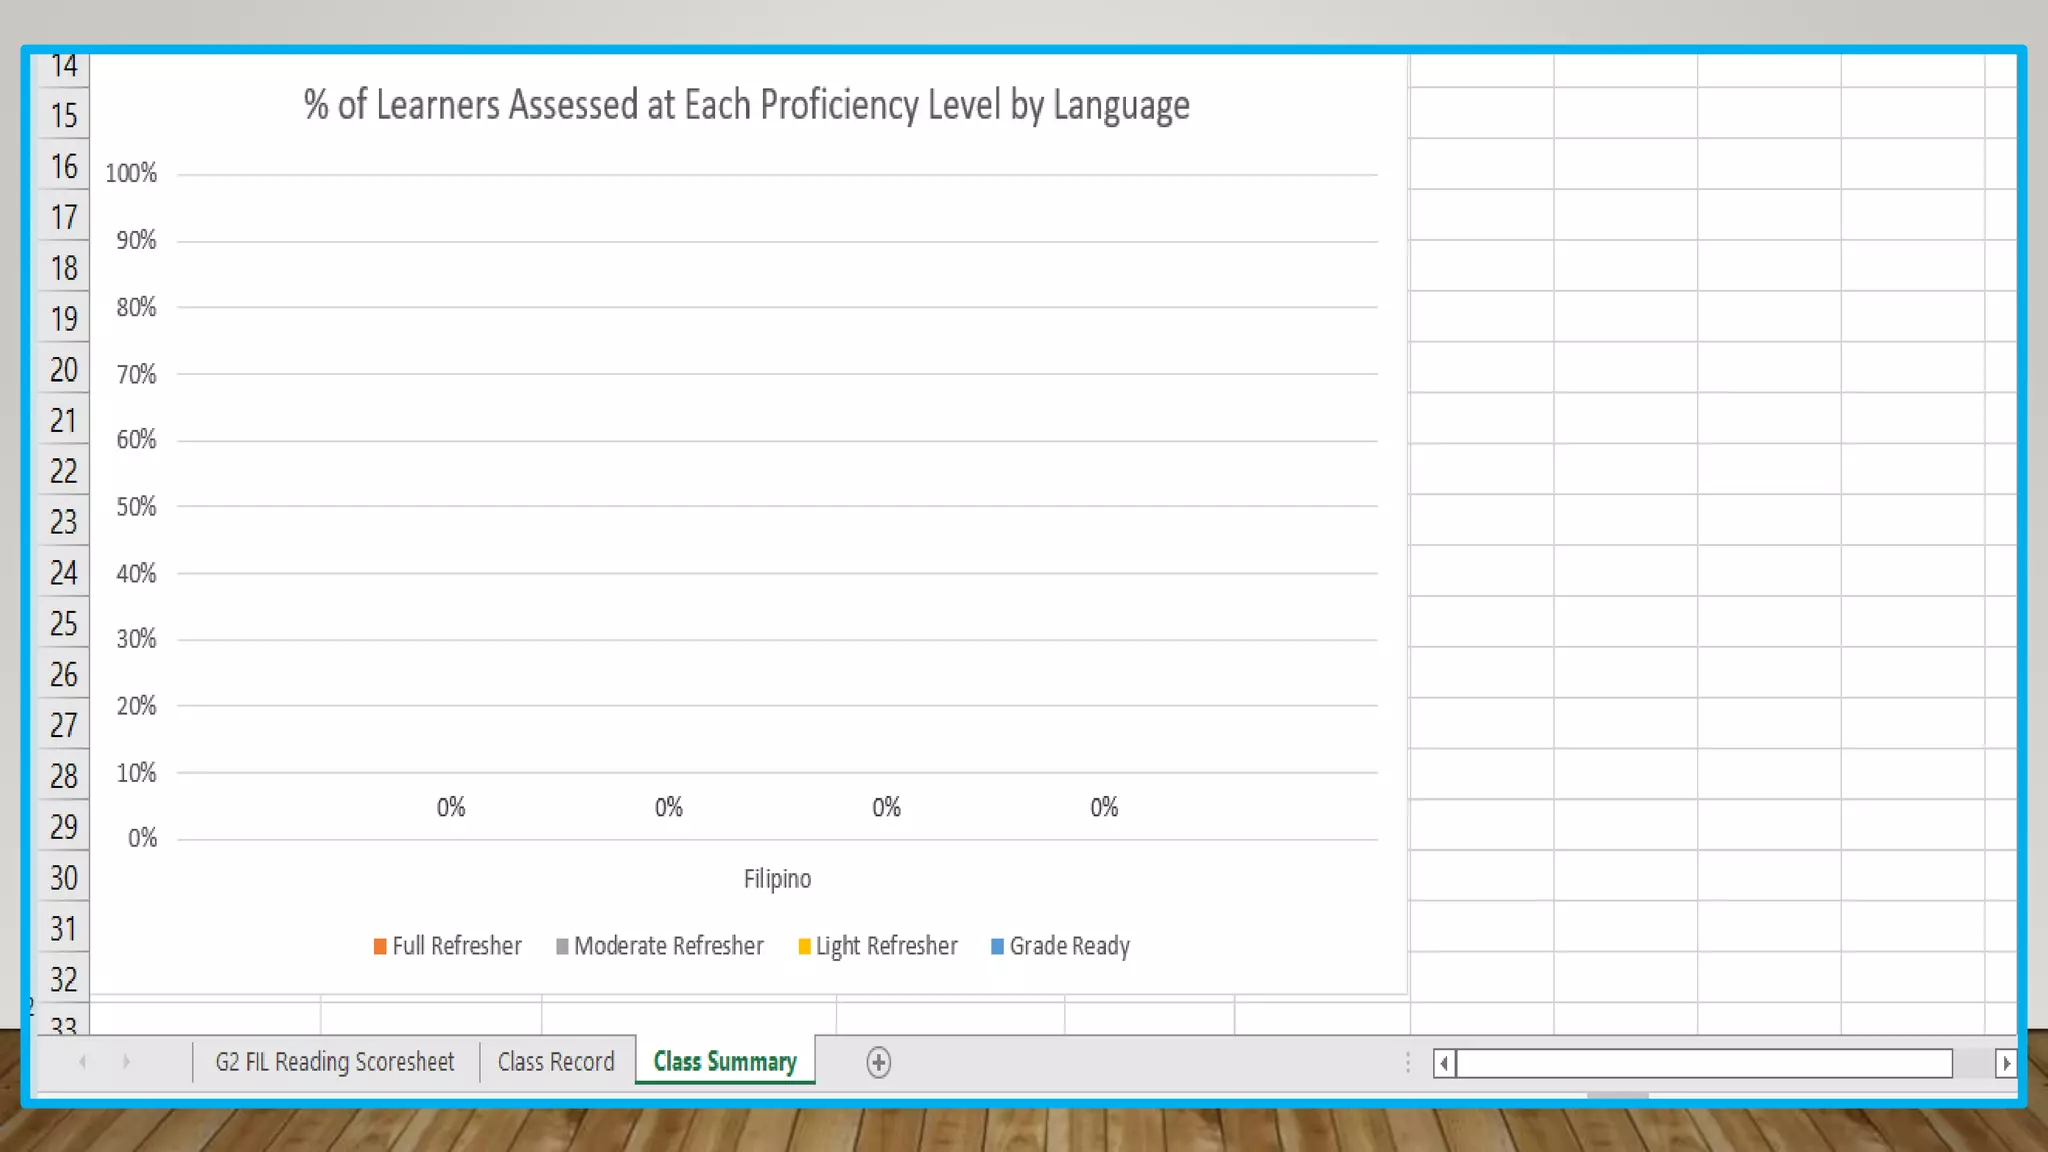Select row 25 header
The height and width of the screenshot is (1152, 2048).
click(63, 624)
